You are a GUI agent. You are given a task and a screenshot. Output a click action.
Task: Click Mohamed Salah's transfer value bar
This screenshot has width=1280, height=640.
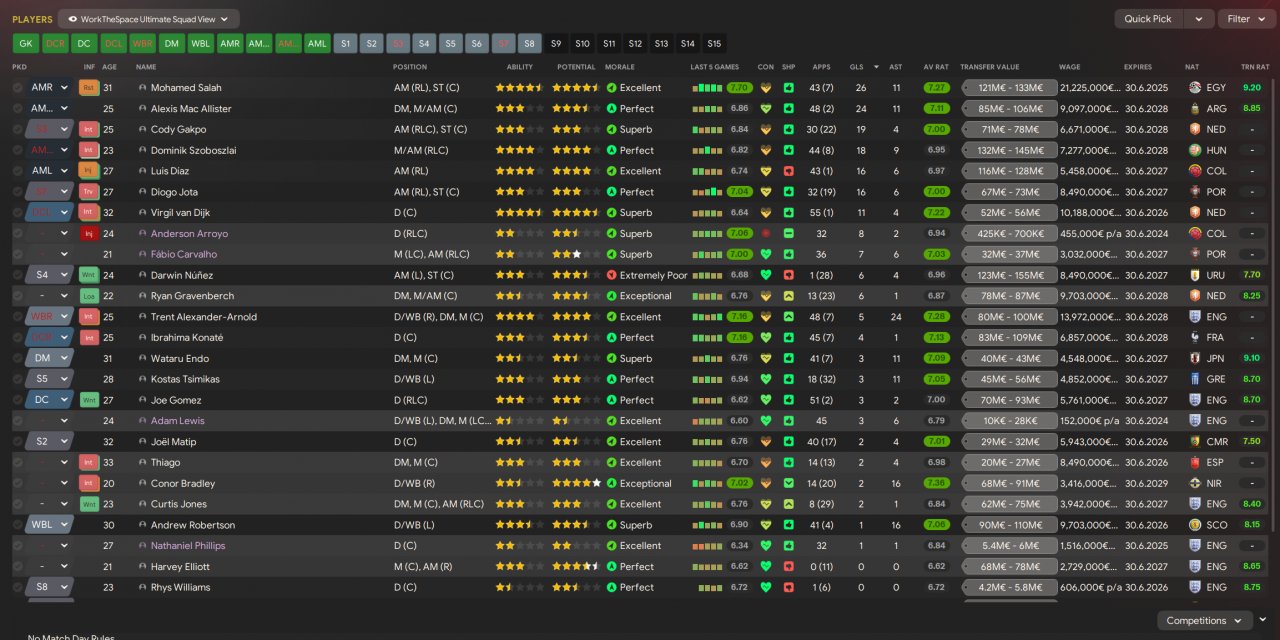coord(1010,88)
